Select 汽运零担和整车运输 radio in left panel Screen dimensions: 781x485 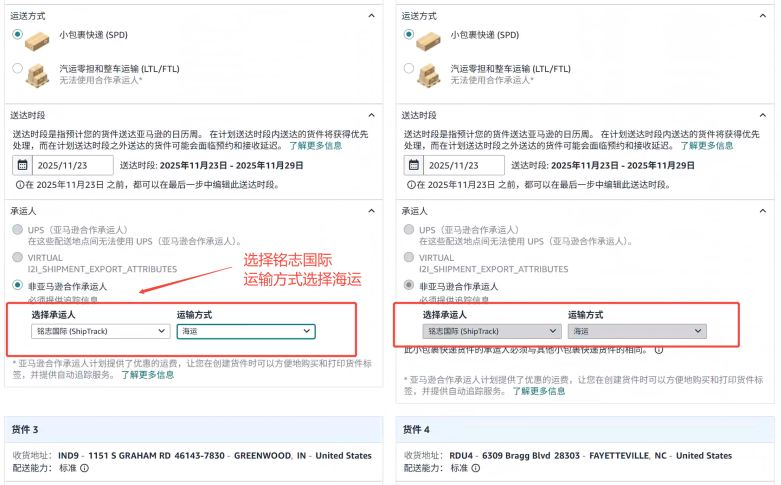[x=17, y=68]
